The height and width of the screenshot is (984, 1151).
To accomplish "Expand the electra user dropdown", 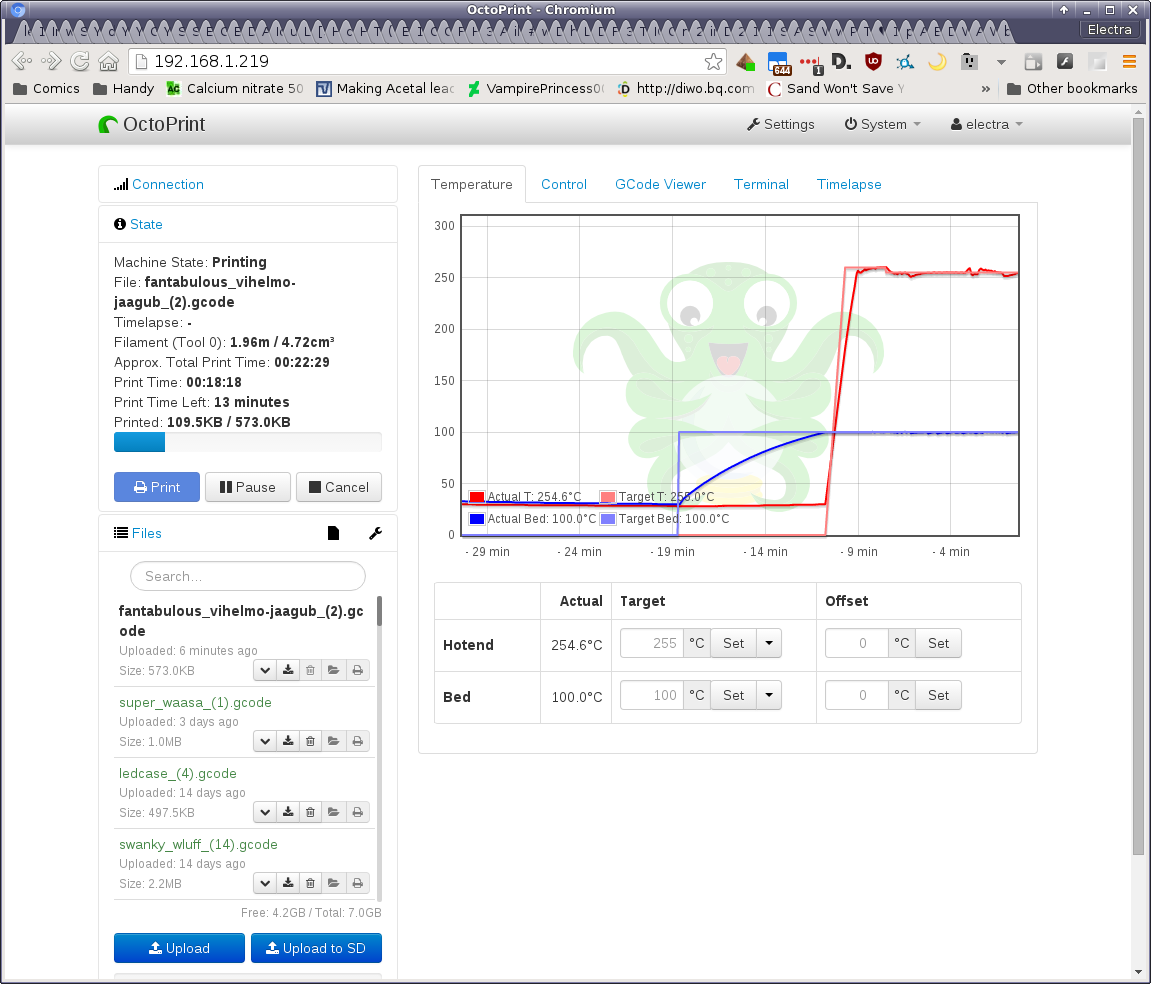I will 987,125.
